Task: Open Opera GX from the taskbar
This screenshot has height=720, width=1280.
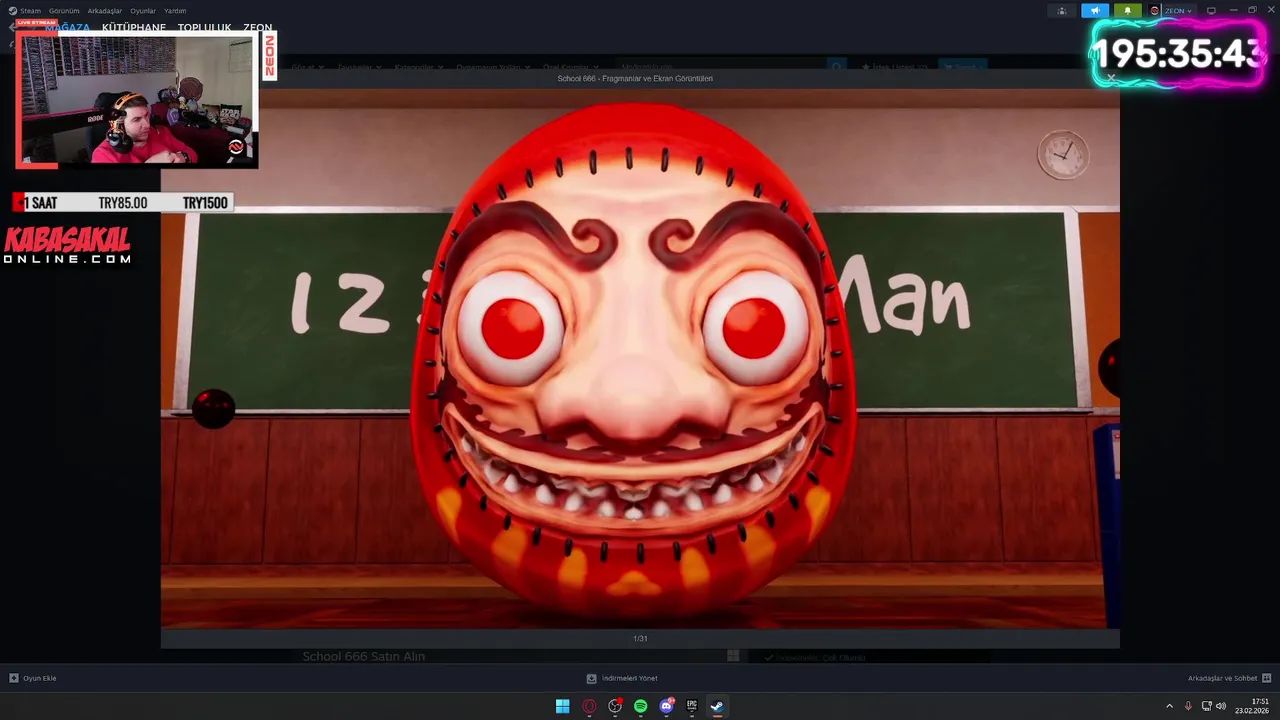Action: pos(589,706)
